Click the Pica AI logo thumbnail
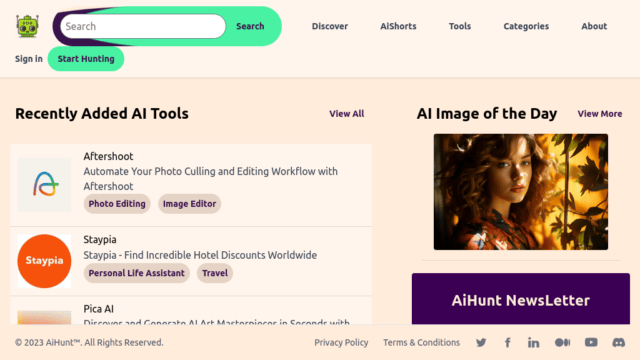Viewport: 640px width, 360px height. tap(44, 318)
